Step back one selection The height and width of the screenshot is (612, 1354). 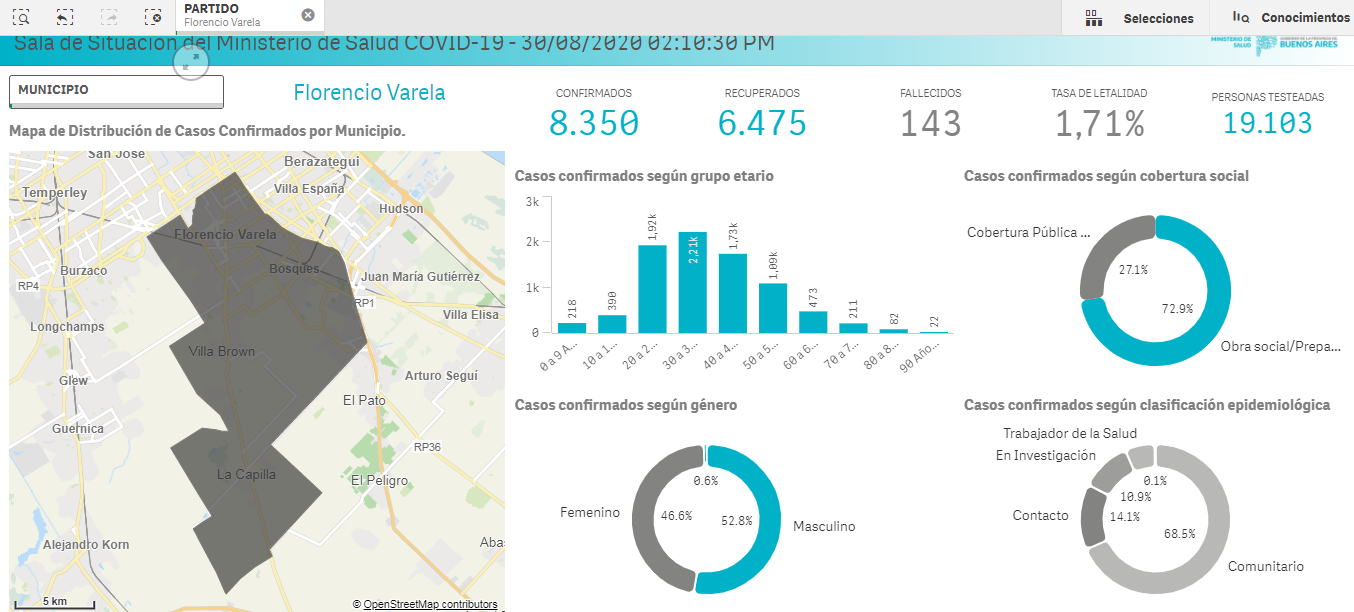click(x=65, y=17)
